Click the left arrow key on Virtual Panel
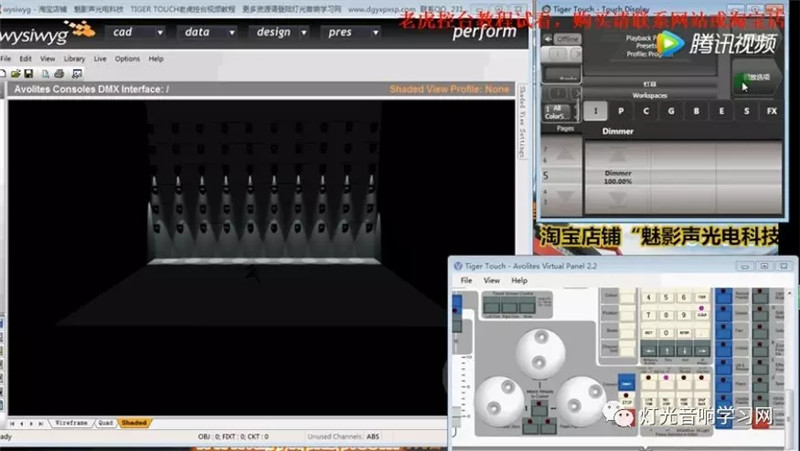This screenshot has height=451, width=800. click(x=649, y=351)
